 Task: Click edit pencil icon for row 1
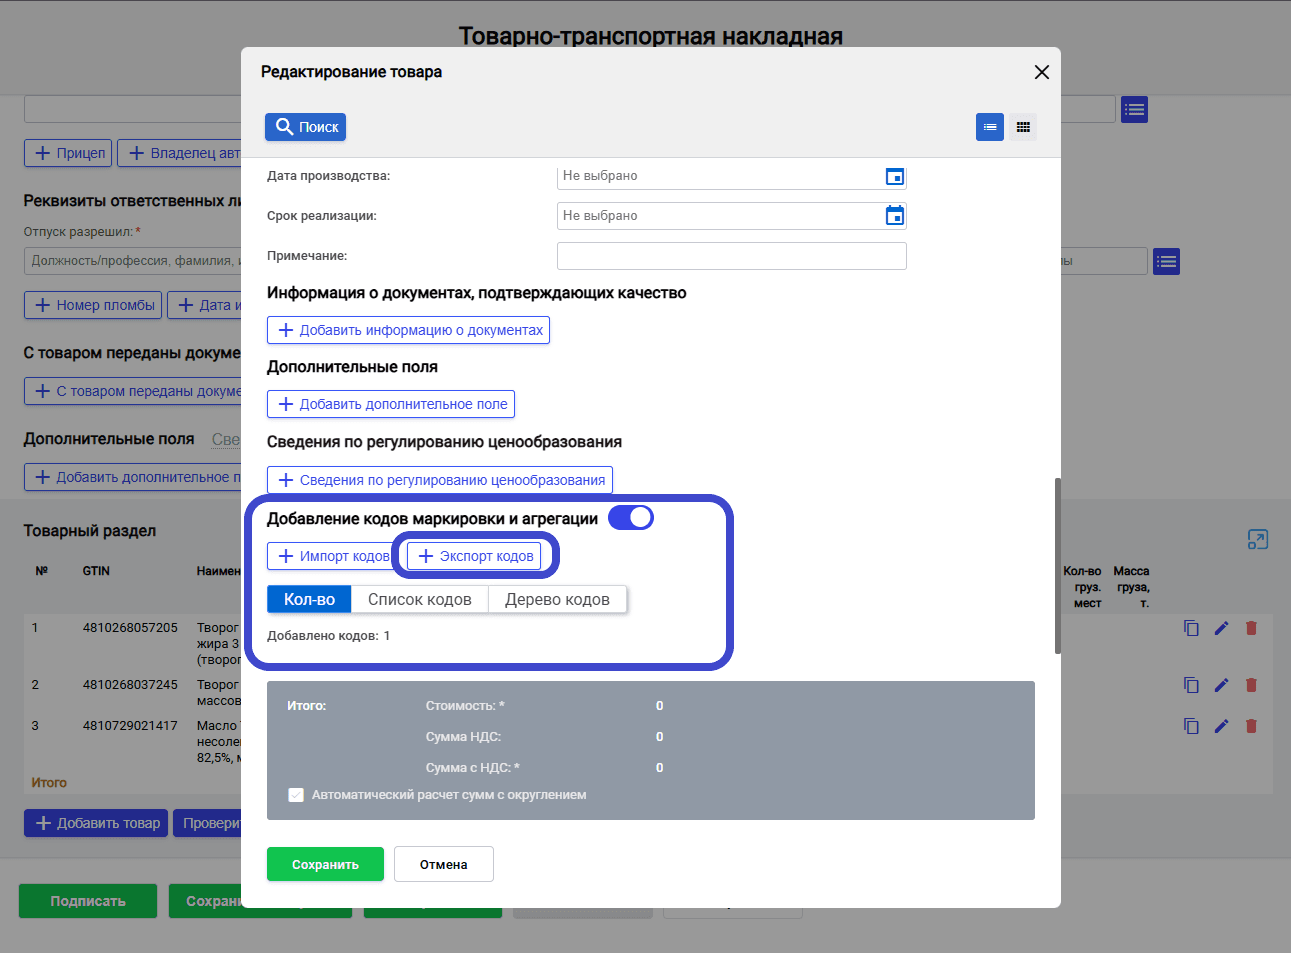(x=1221, y=628)
